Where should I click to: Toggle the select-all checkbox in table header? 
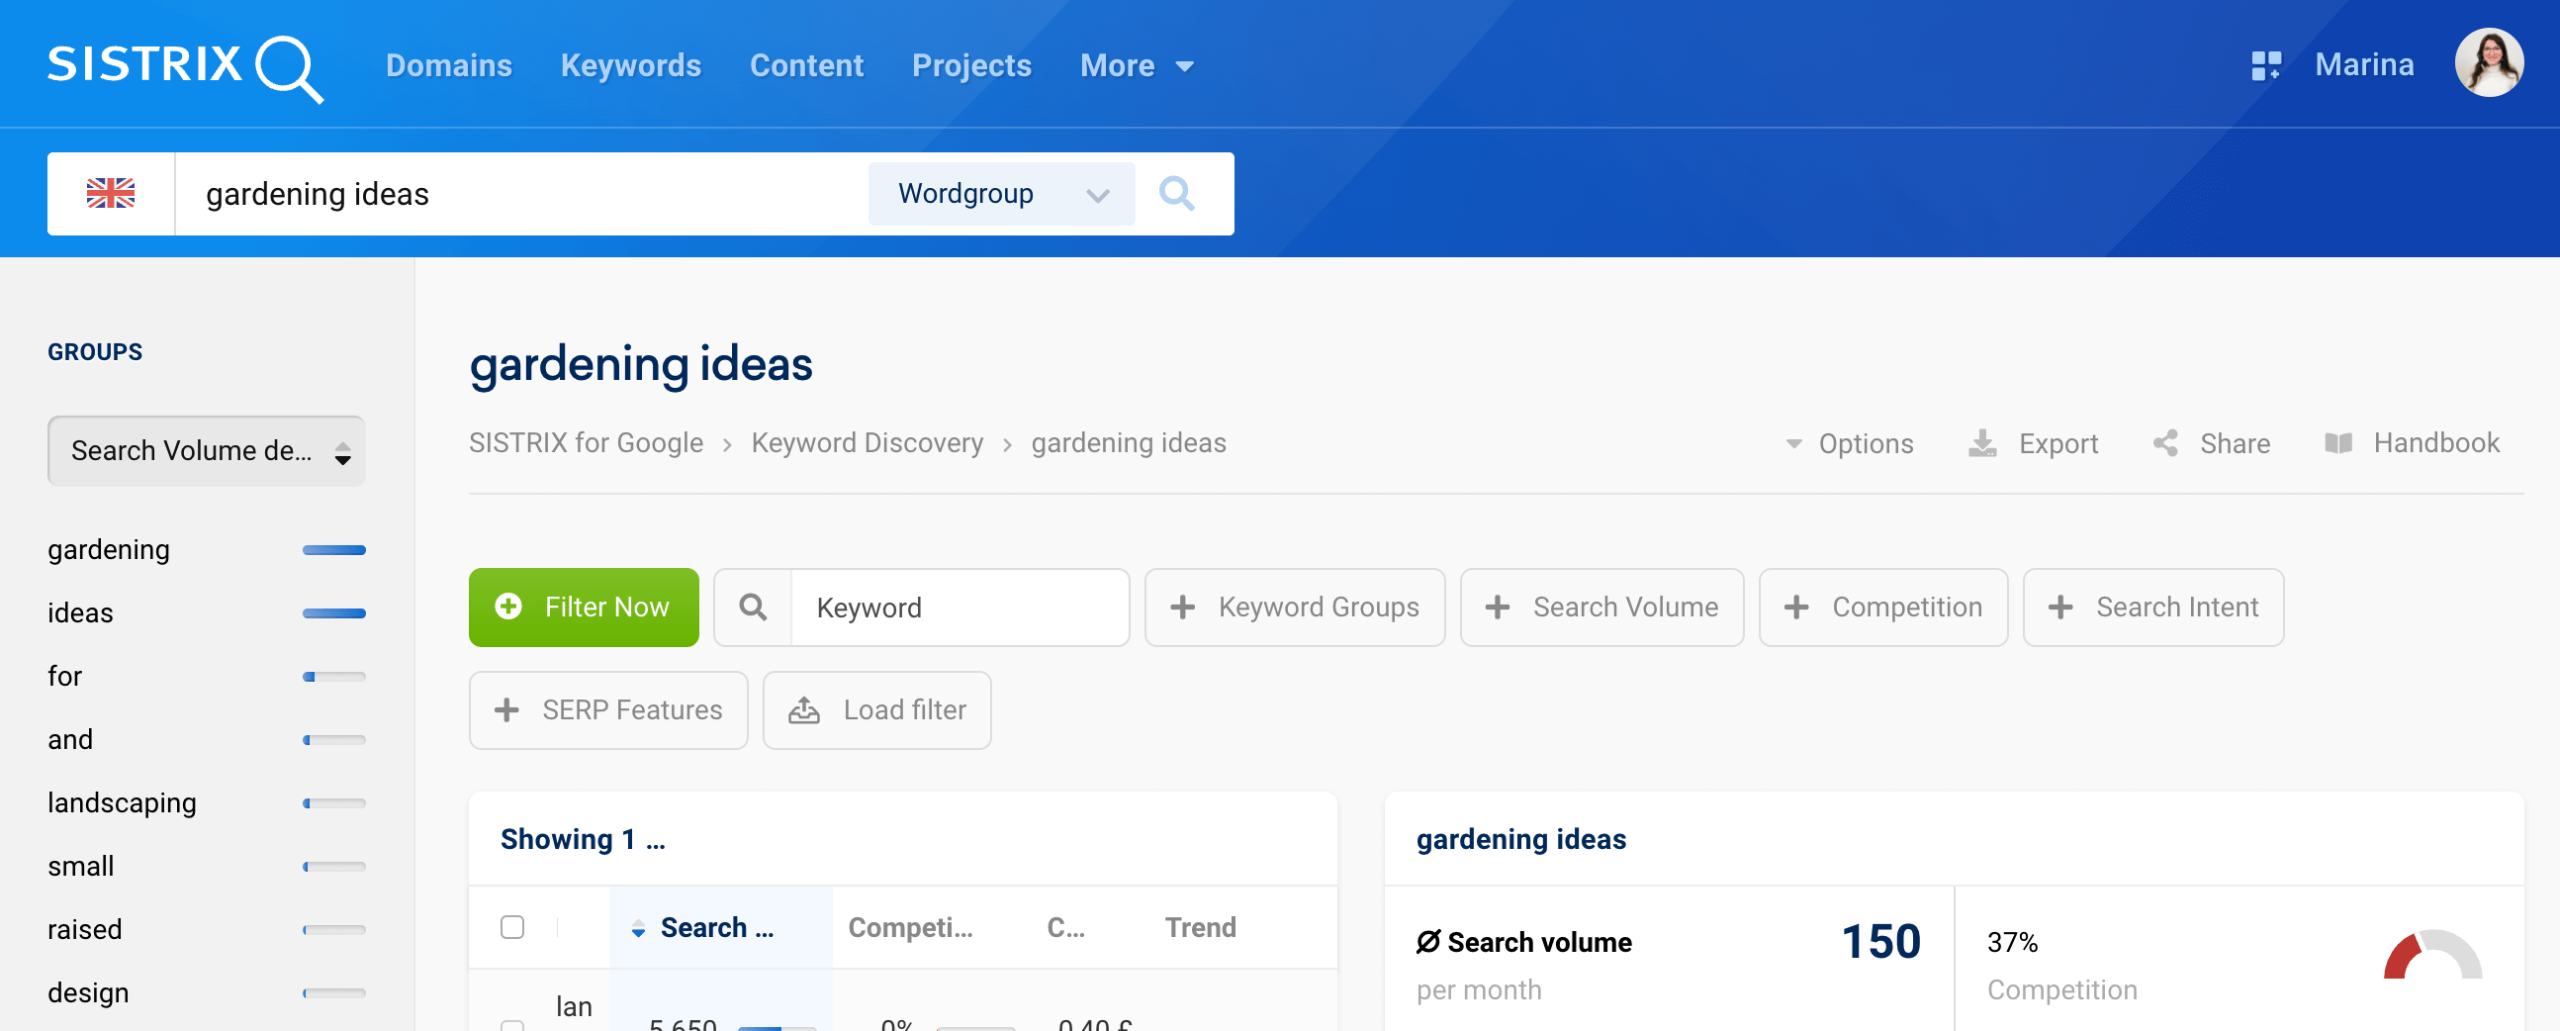[512, 927]
